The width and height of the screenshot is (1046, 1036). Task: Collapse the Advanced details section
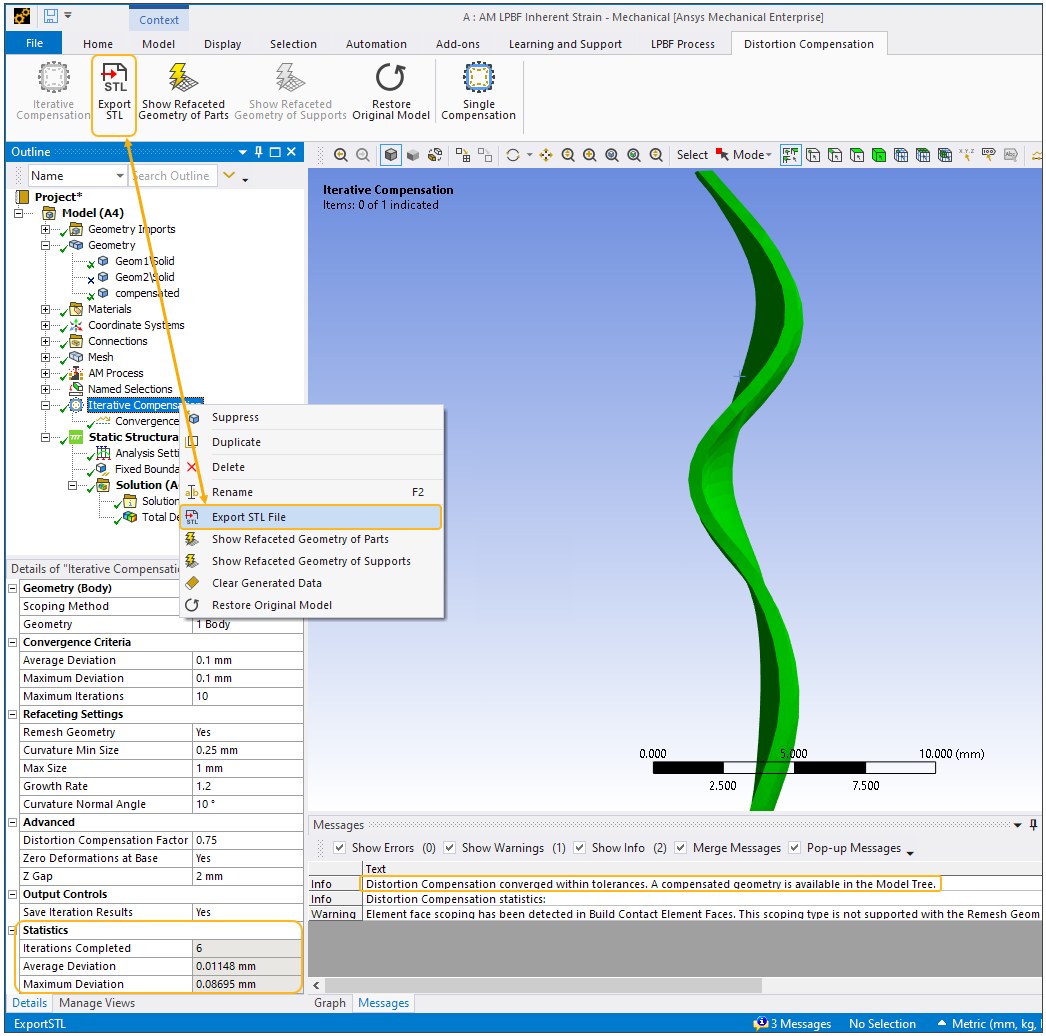click(12, 822)
